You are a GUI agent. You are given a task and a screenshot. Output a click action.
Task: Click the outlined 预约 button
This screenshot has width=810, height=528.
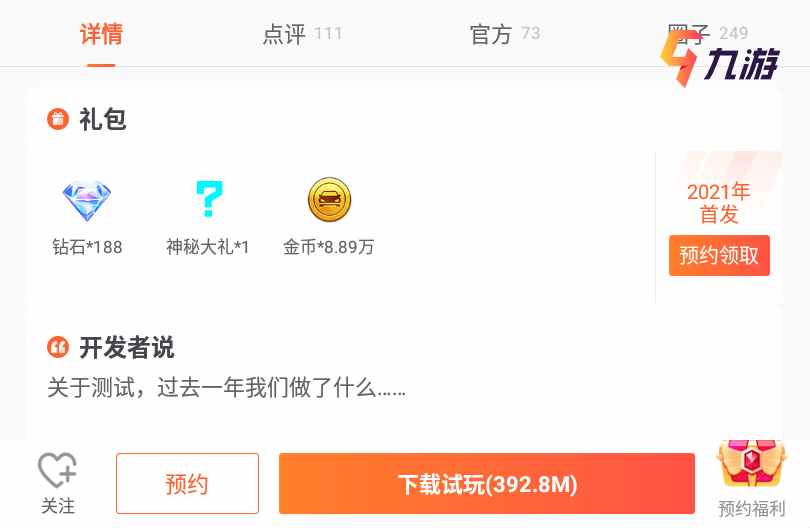point(188,484)
